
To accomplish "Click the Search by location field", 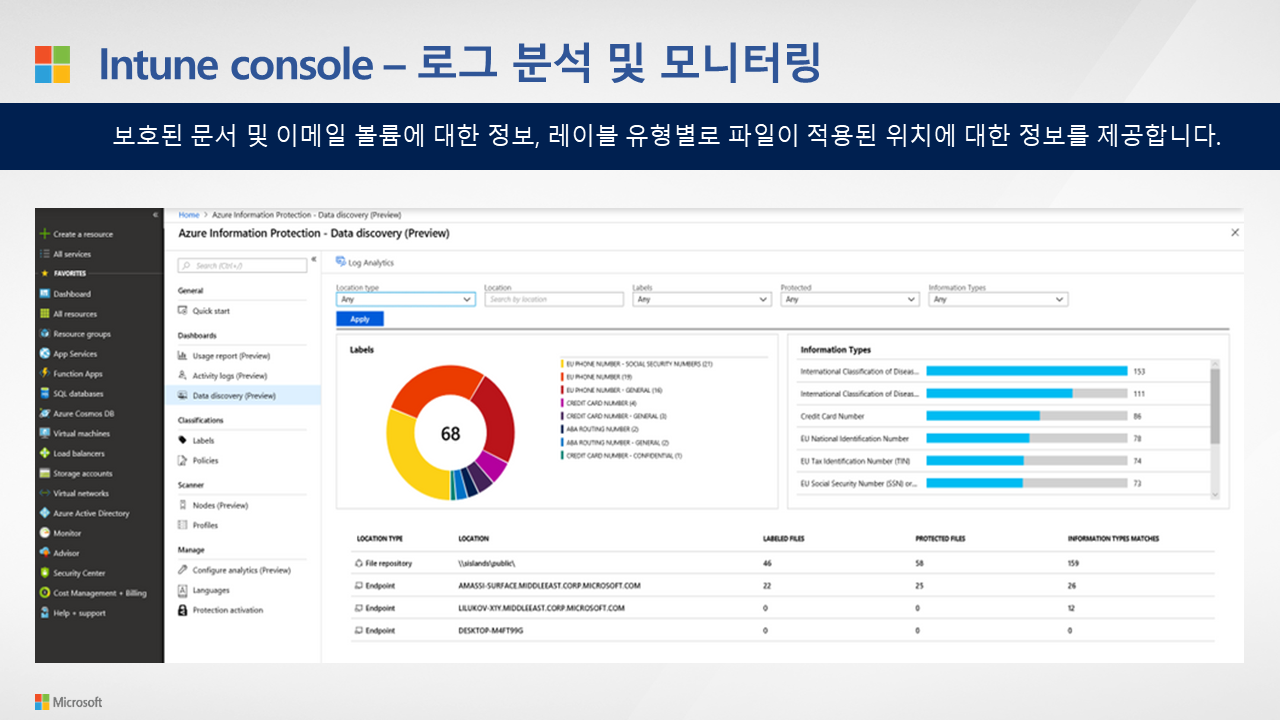I will pyautogui.click(x=553, y=299).
